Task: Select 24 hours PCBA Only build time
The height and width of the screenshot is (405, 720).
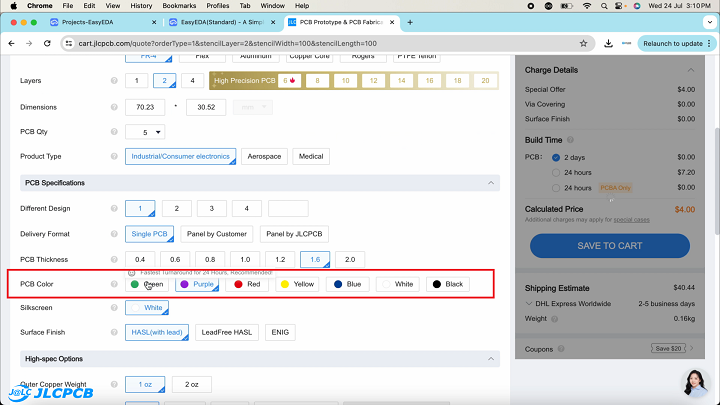Action: click(x=556, y=188)
